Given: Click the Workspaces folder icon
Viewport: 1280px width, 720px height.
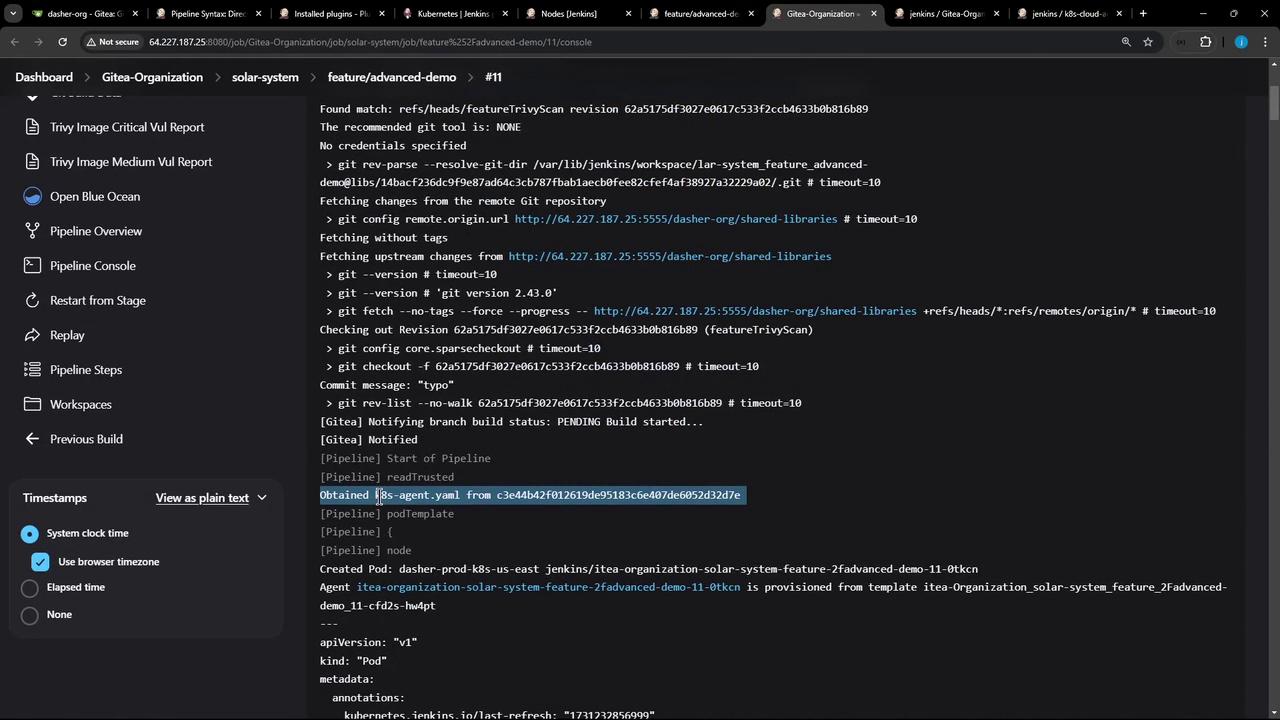Looking at the screenshot, I should click(x=32, y=404).
